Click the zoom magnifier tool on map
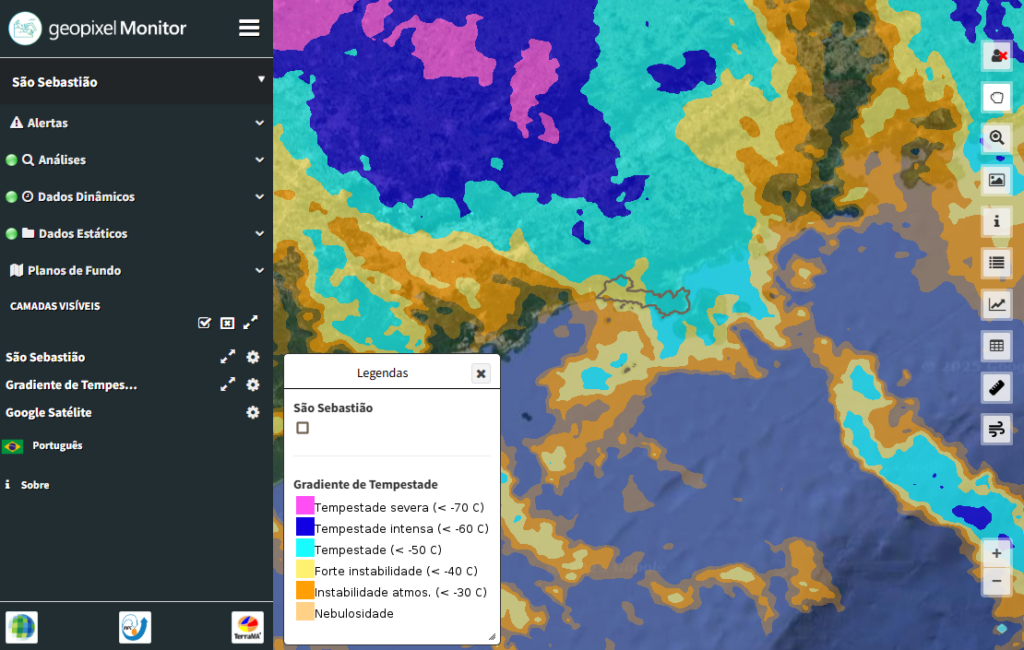Viewport: 1024px width, 650px height. (996, 138)
